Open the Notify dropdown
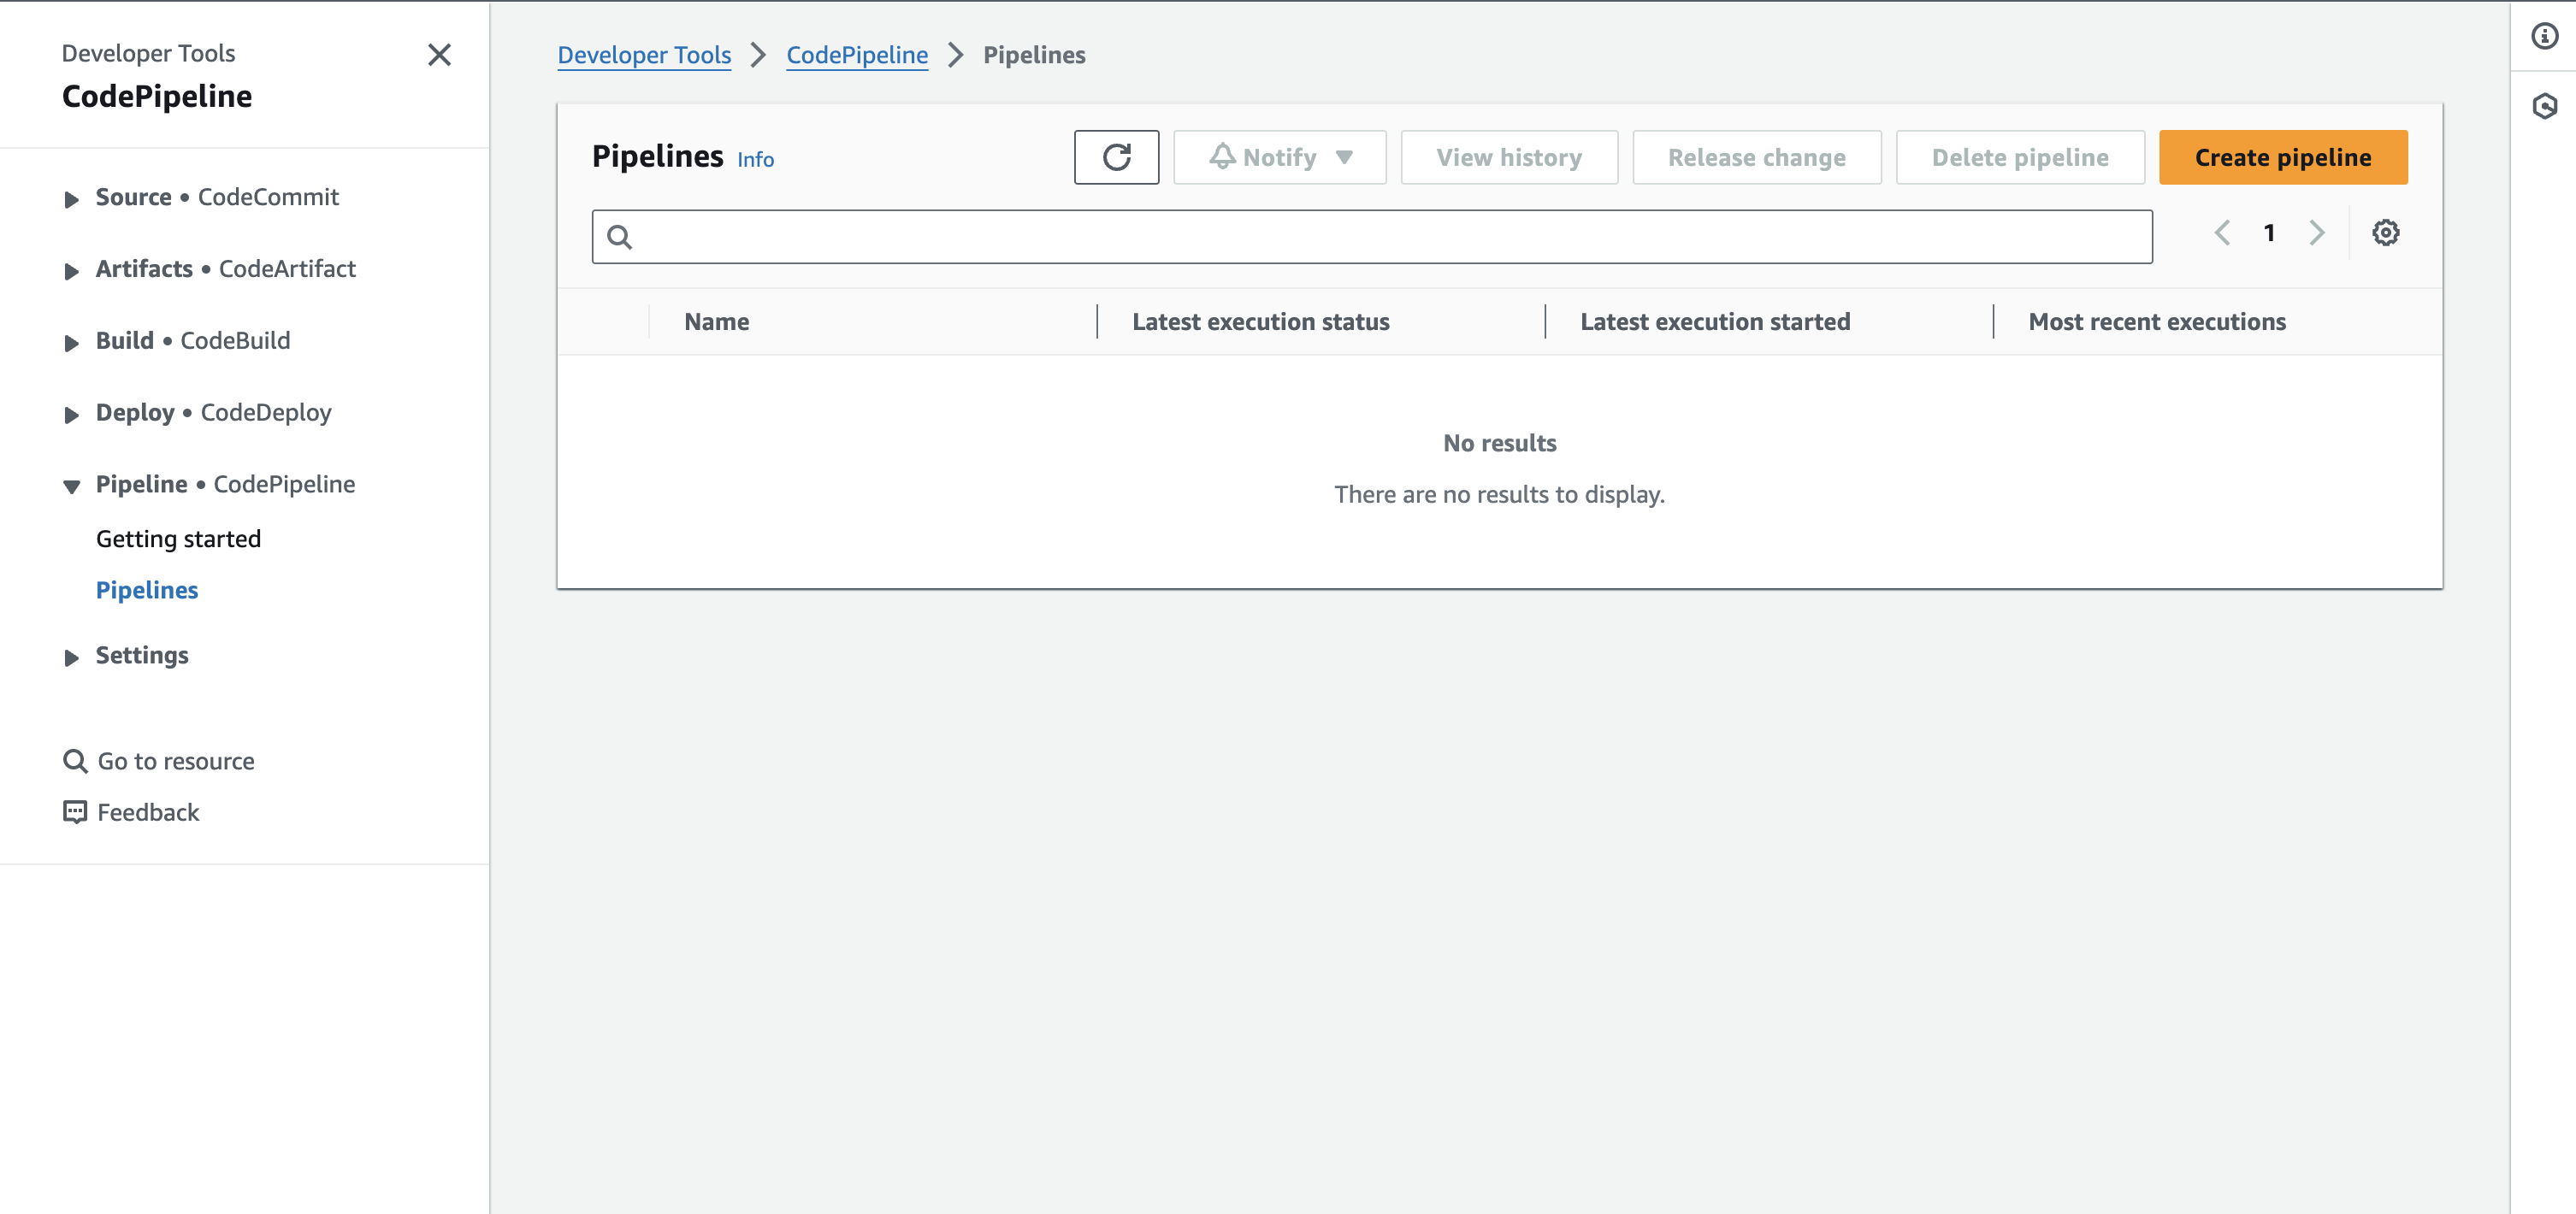 1279,157
